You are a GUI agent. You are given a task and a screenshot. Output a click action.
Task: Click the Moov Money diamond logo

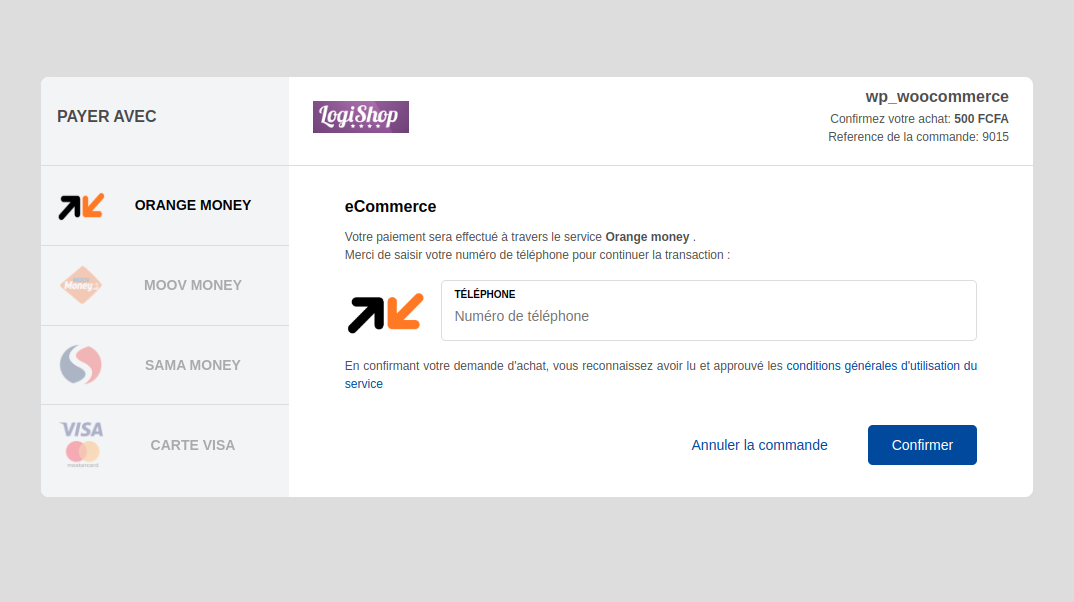[x=80, y=285]
